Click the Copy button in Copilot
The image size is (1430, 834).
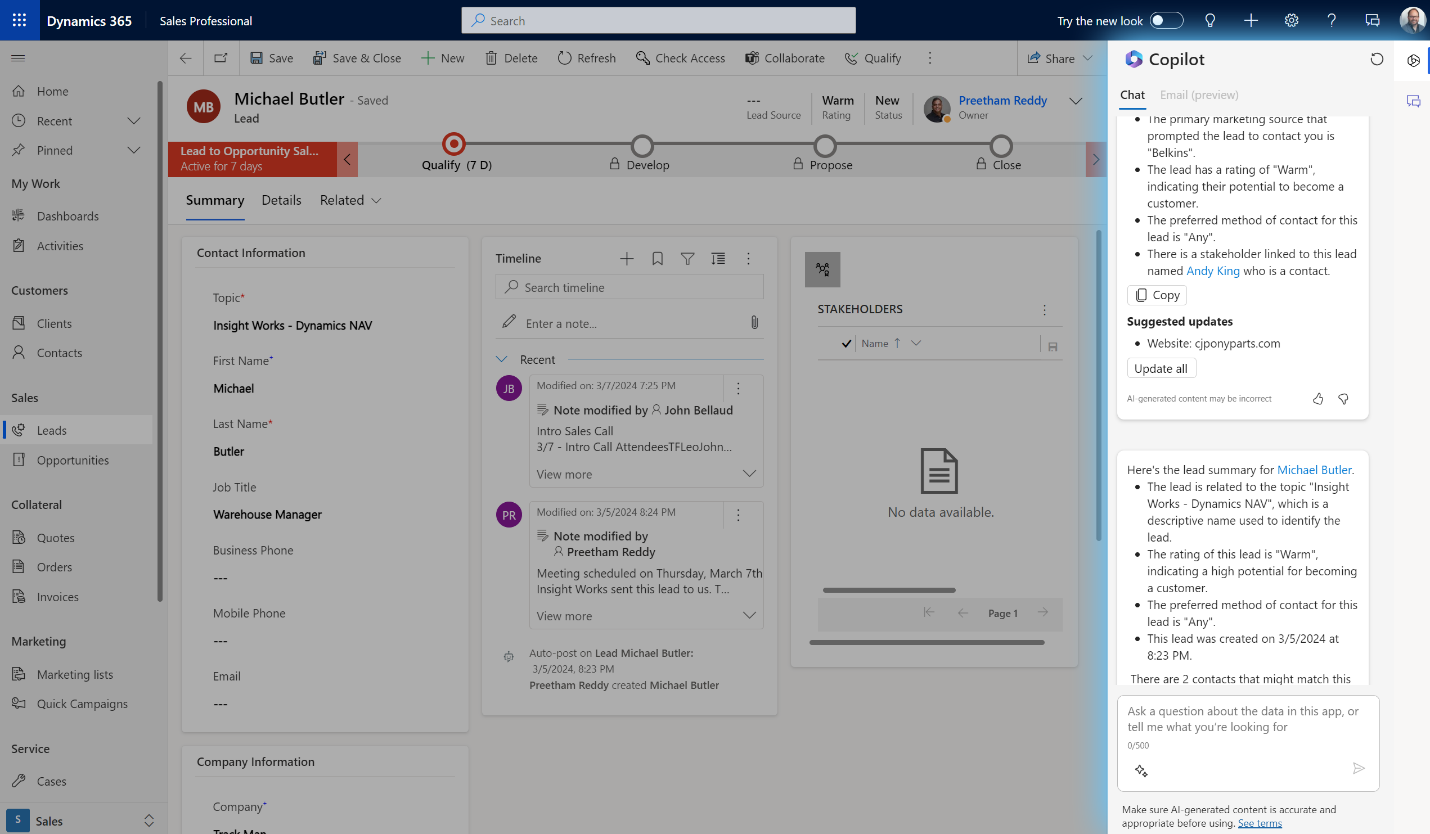[x=1157, y=295]
